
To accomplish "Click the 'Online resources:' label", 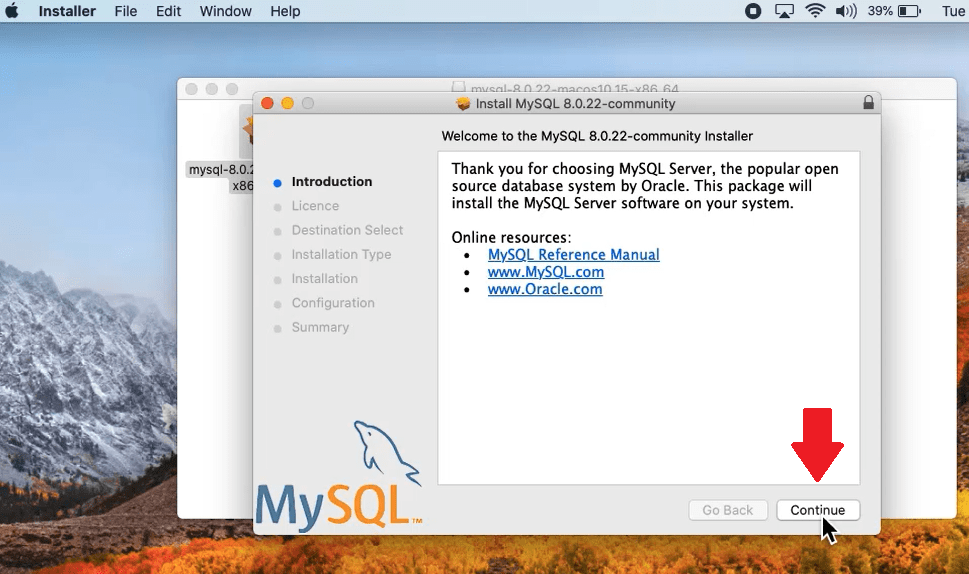I will click(511, 237).
